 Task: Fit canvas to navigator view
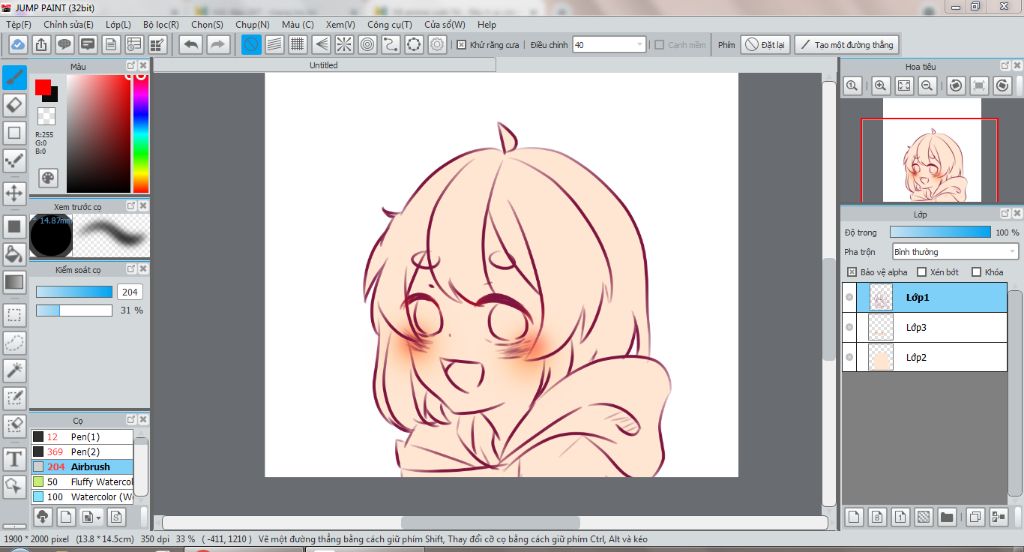904,86
